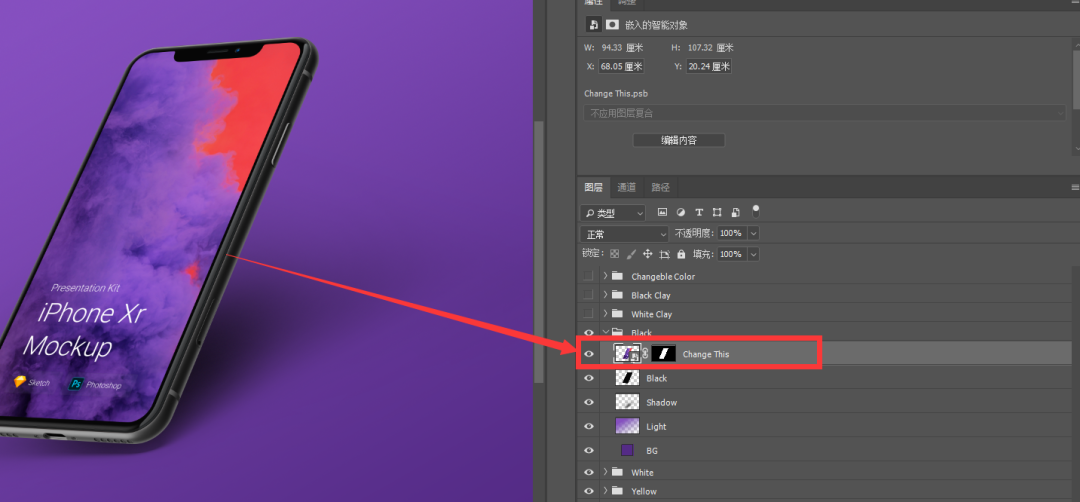Select the Shadow layer thumbnail
1080x502 pixels.
[627, 402]
